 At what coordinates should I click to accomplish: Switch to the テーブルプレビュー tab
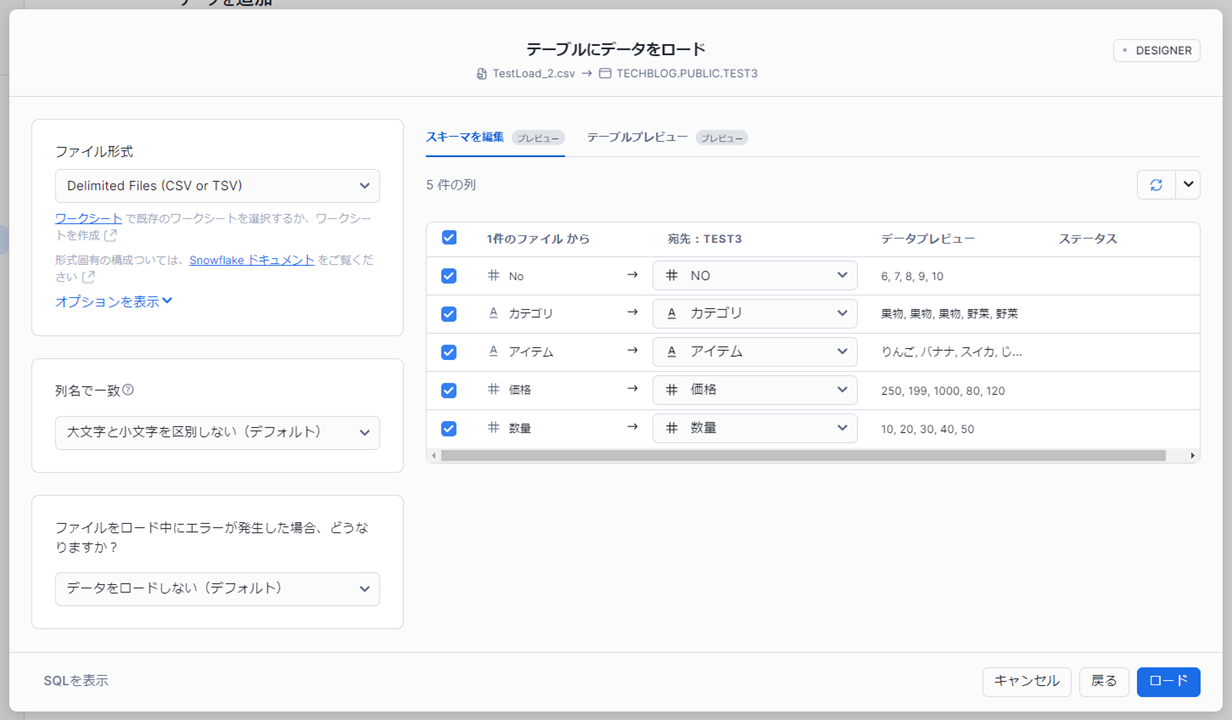tap(637, 137)
